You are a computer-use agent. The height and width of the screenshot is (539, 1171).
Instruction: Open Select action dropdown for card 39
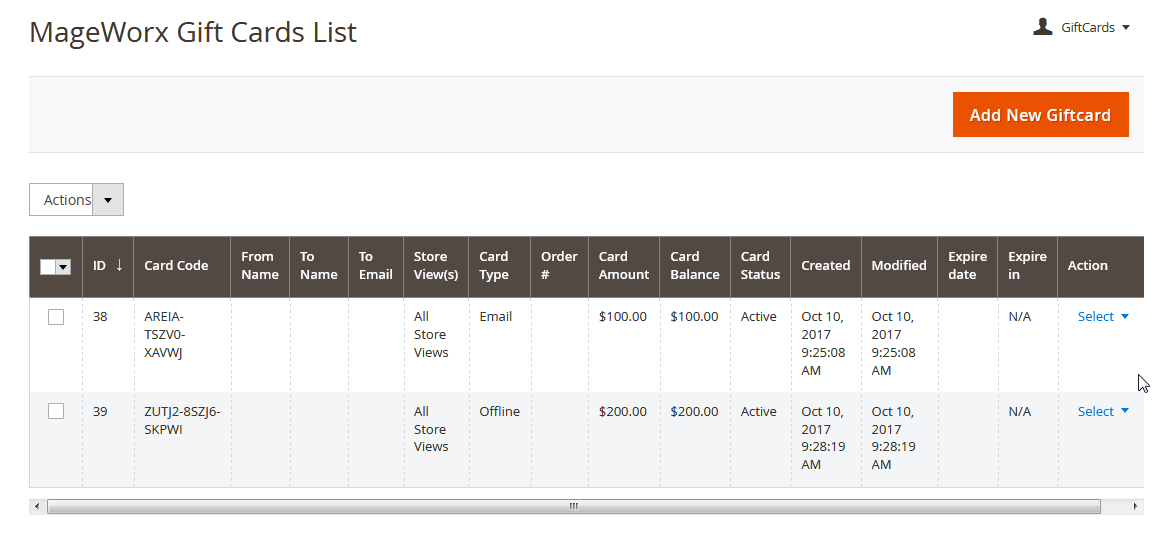1103,411
